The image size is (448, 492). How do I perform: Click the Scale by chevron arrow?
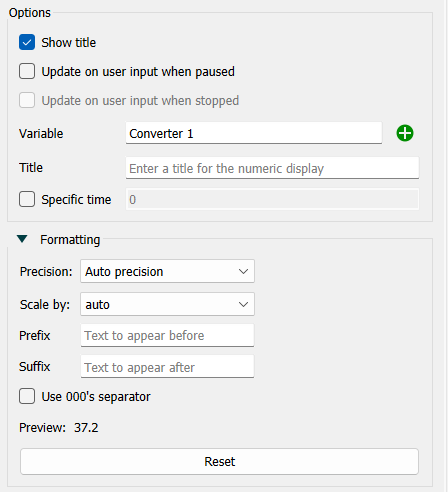(243, 304)
